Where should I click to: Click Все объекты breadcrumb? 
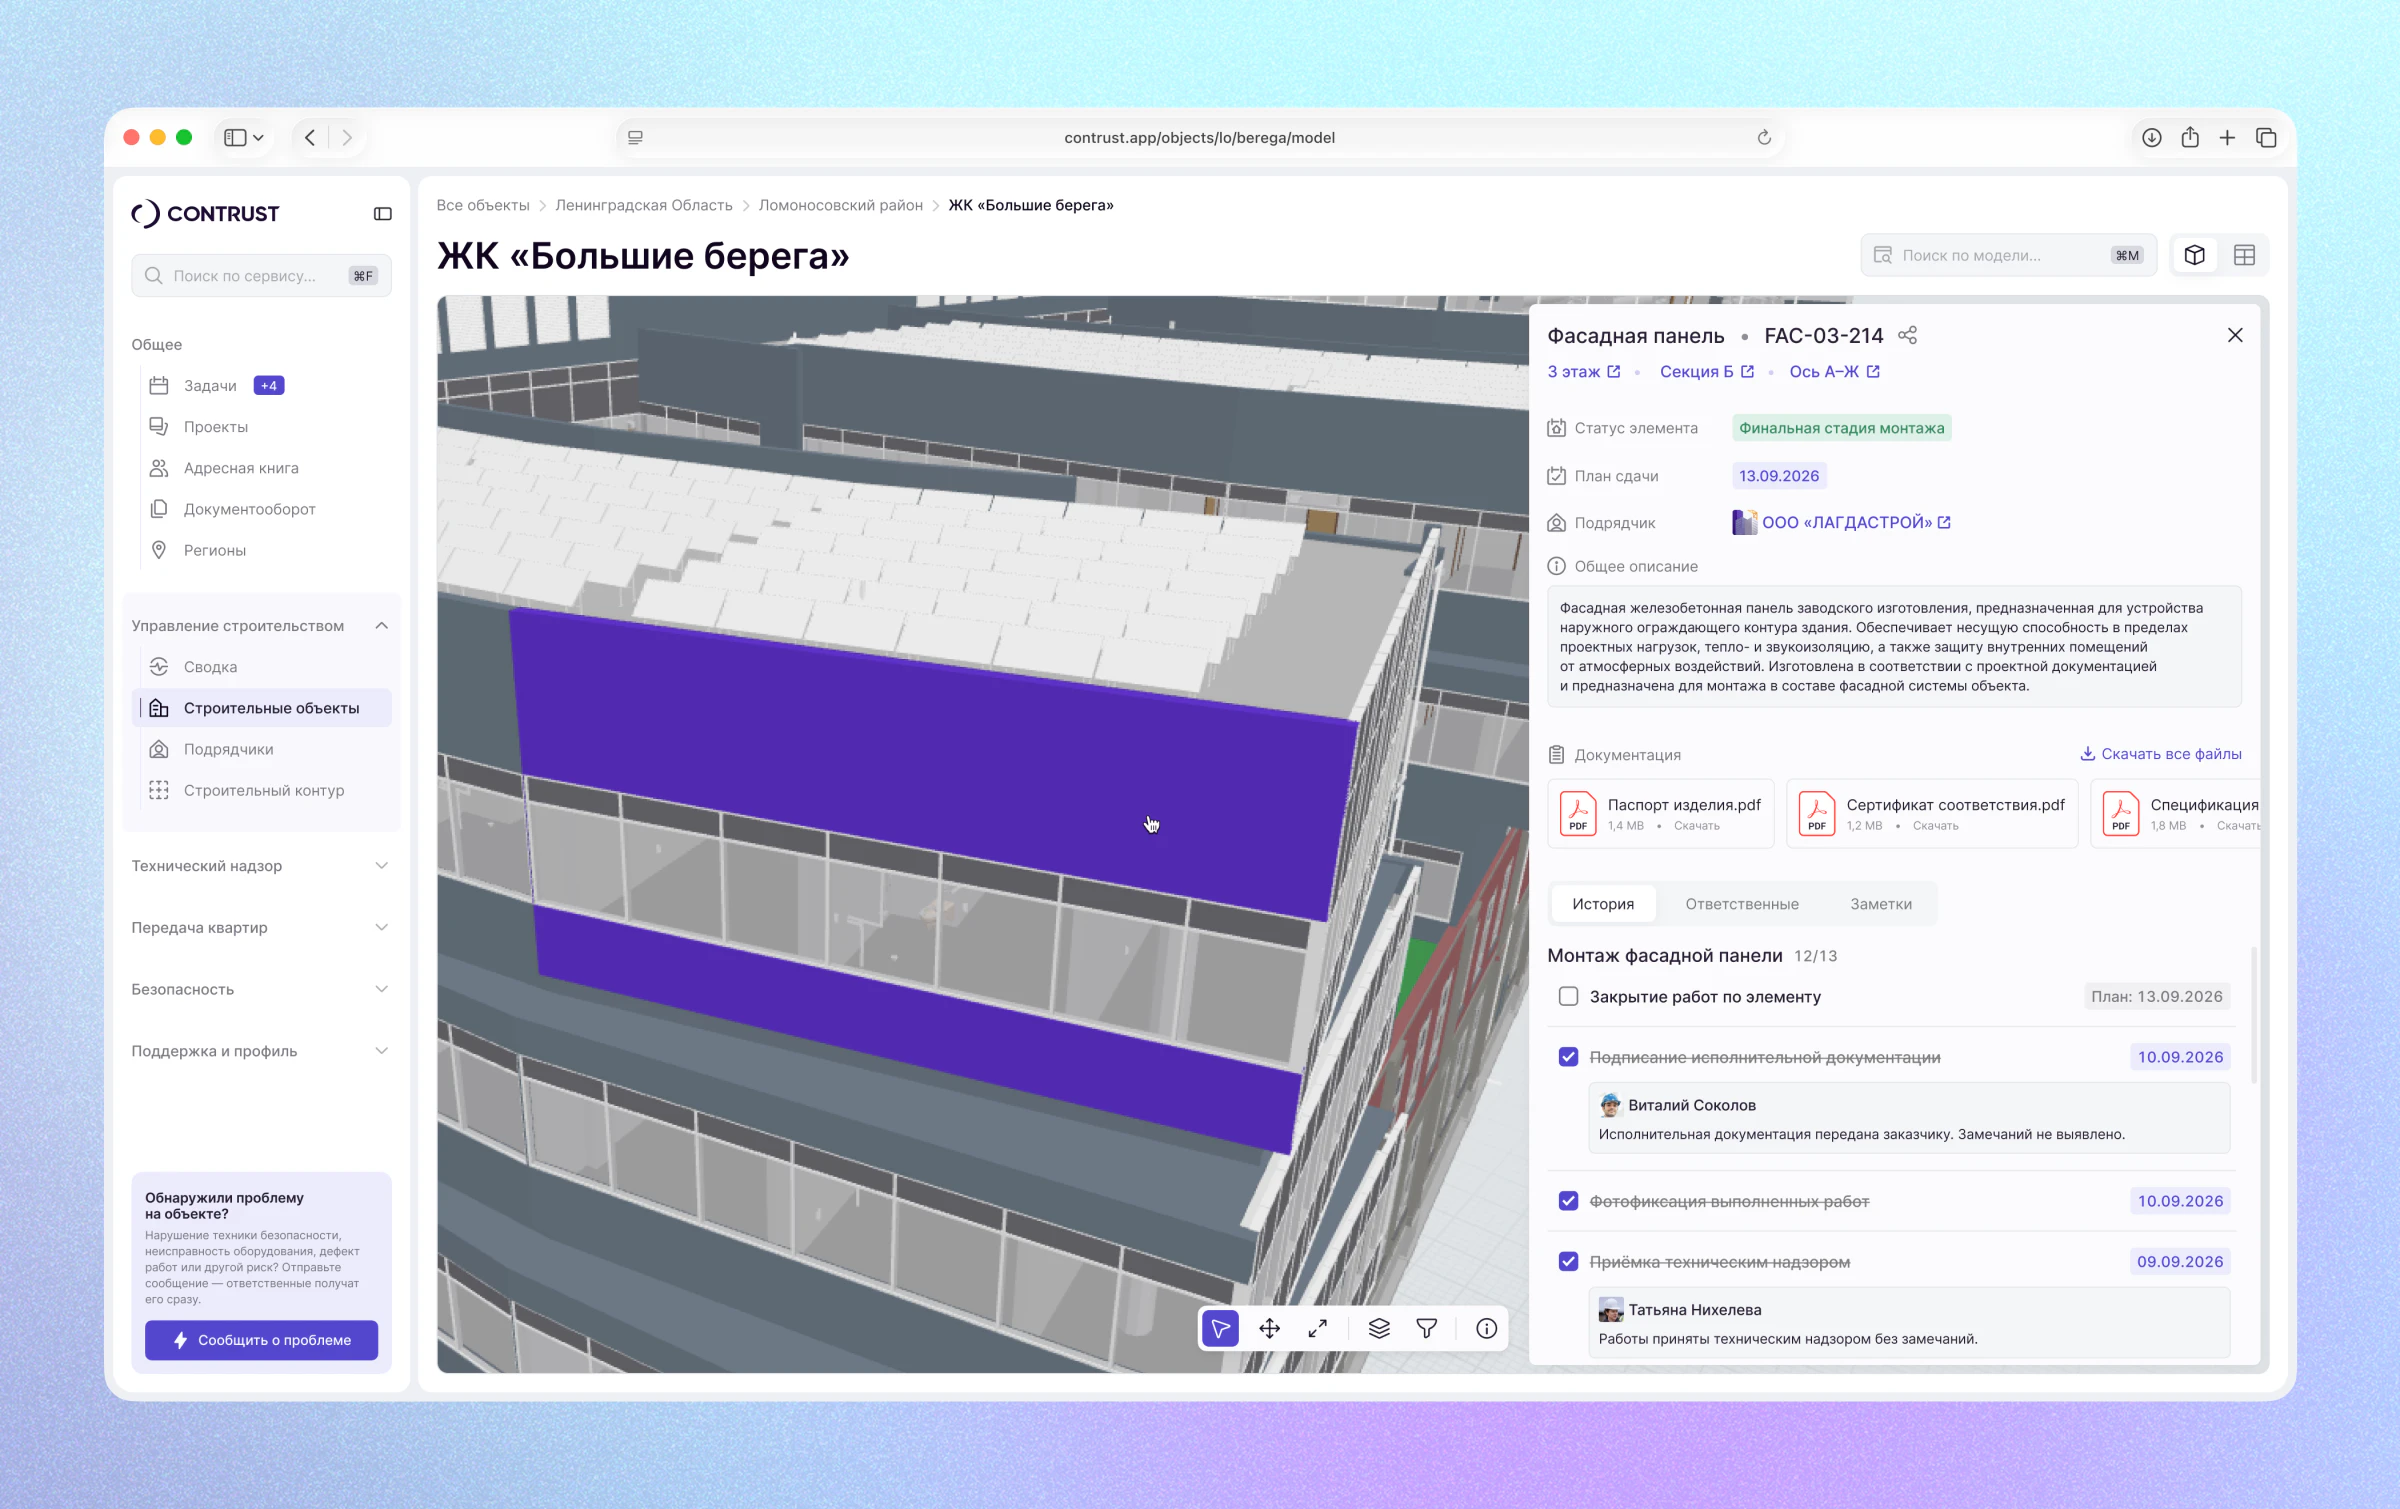[x=483, y=205]
